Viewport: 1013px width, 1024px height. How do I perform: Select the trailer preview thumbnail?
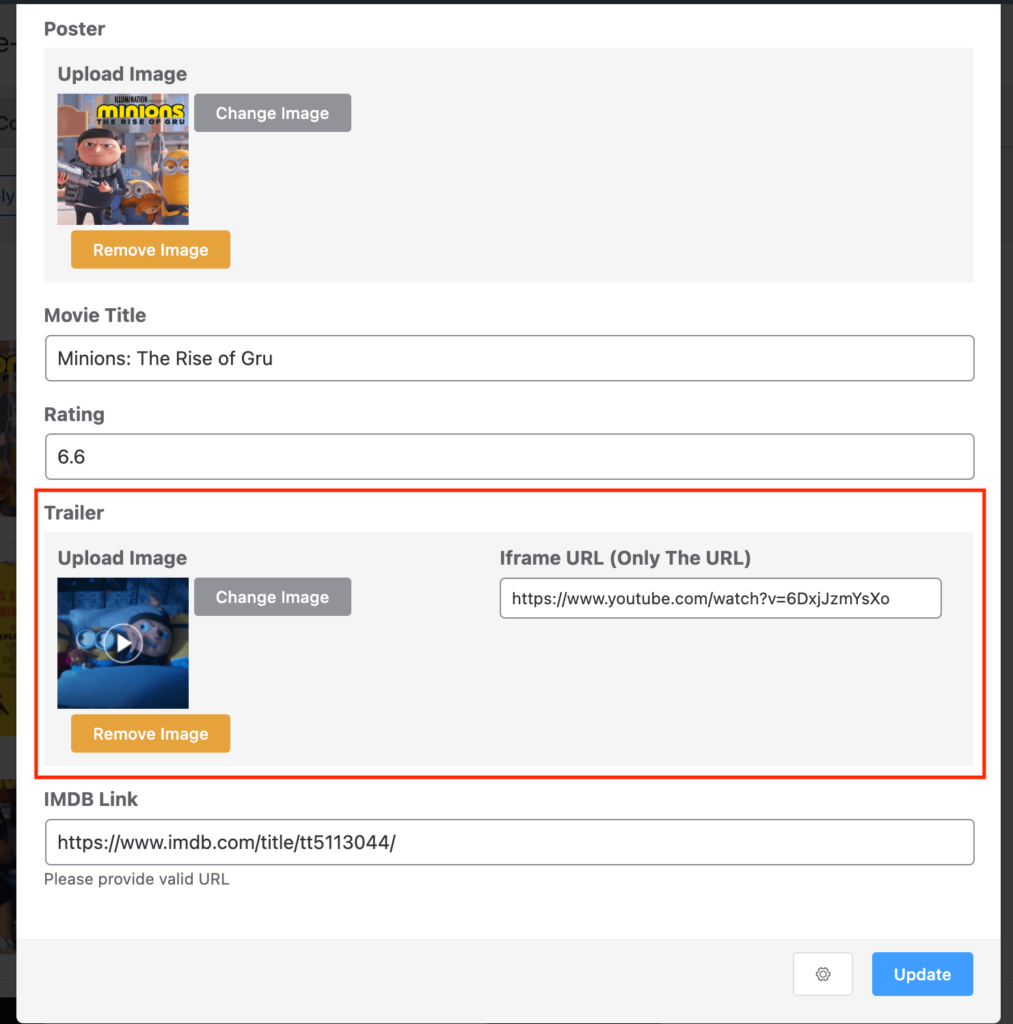tap(123, 643)
